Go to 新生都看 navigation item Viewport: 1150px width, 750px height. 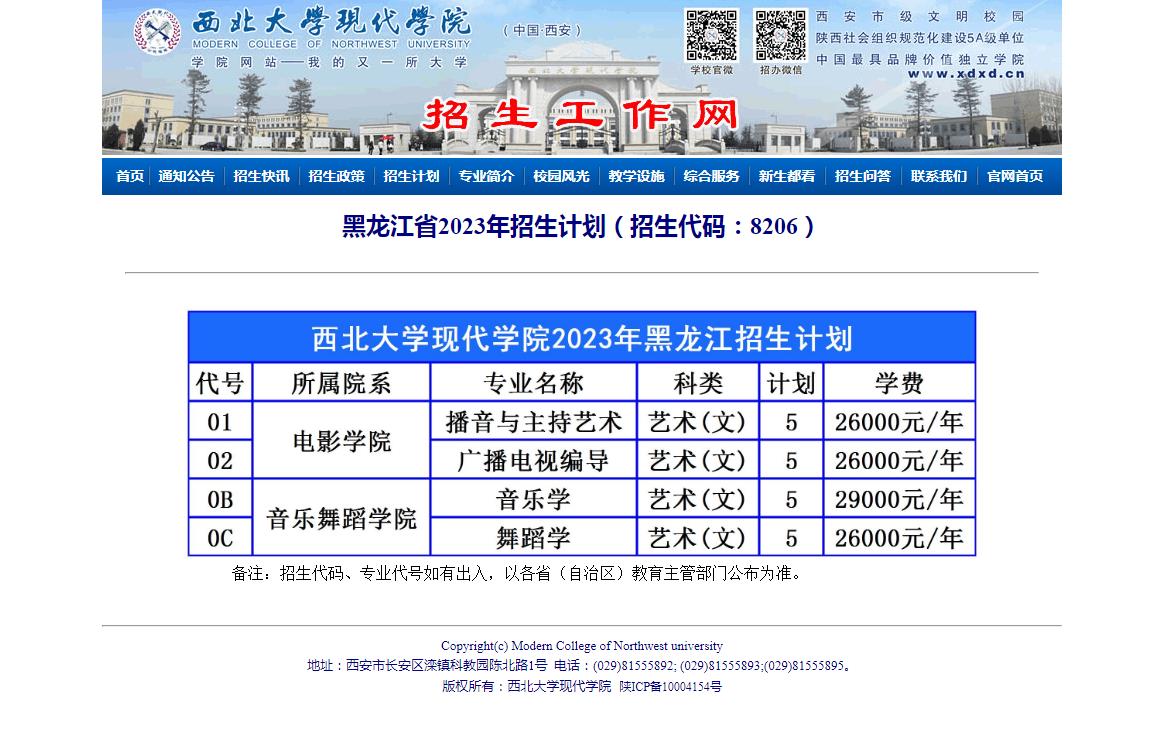coord(787,176)
